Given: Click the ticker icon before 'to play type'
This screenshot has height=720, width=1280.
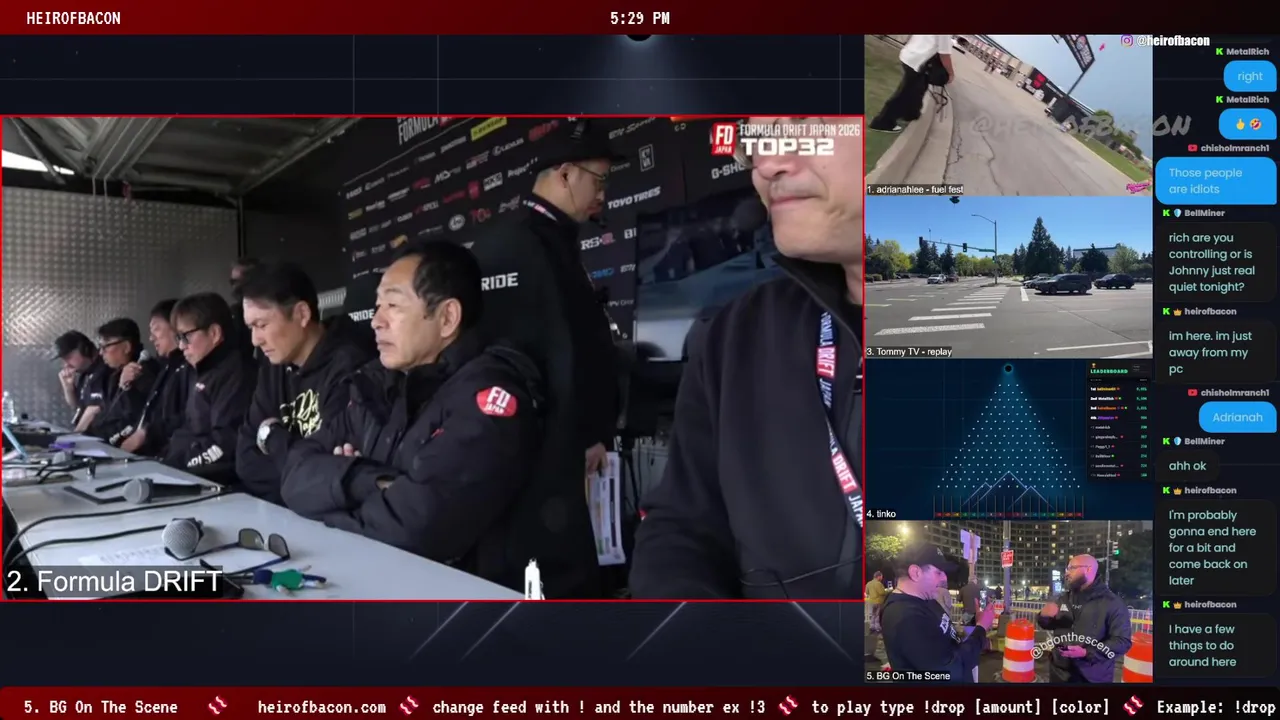Looking at the screenshot, I should point(788,706).
